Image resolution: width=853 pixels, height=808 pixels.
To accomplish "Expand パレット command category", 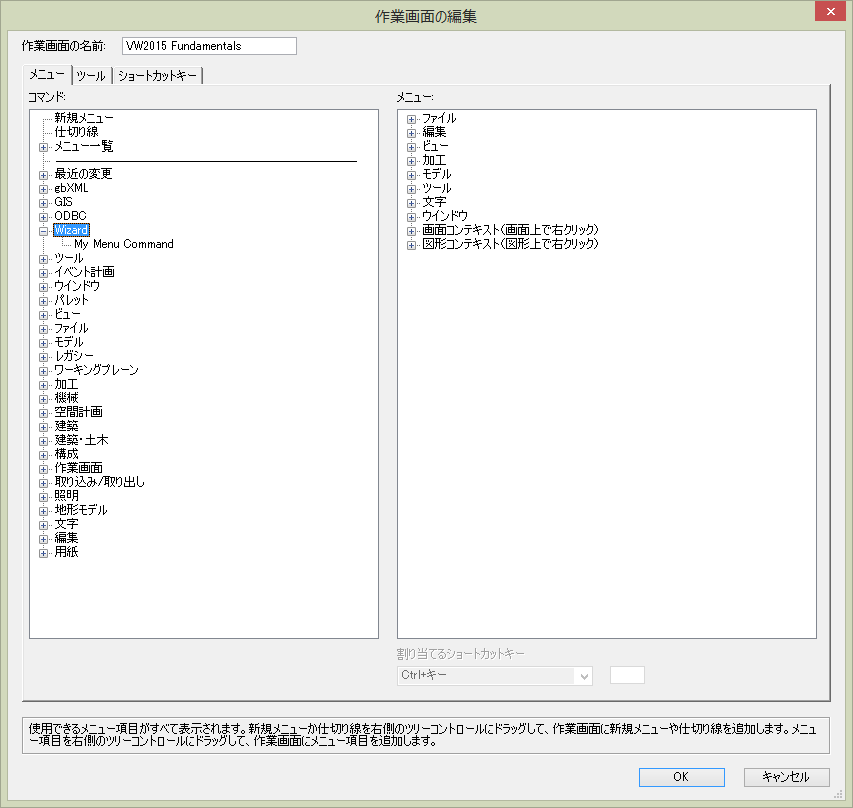I will click(44, 301).
